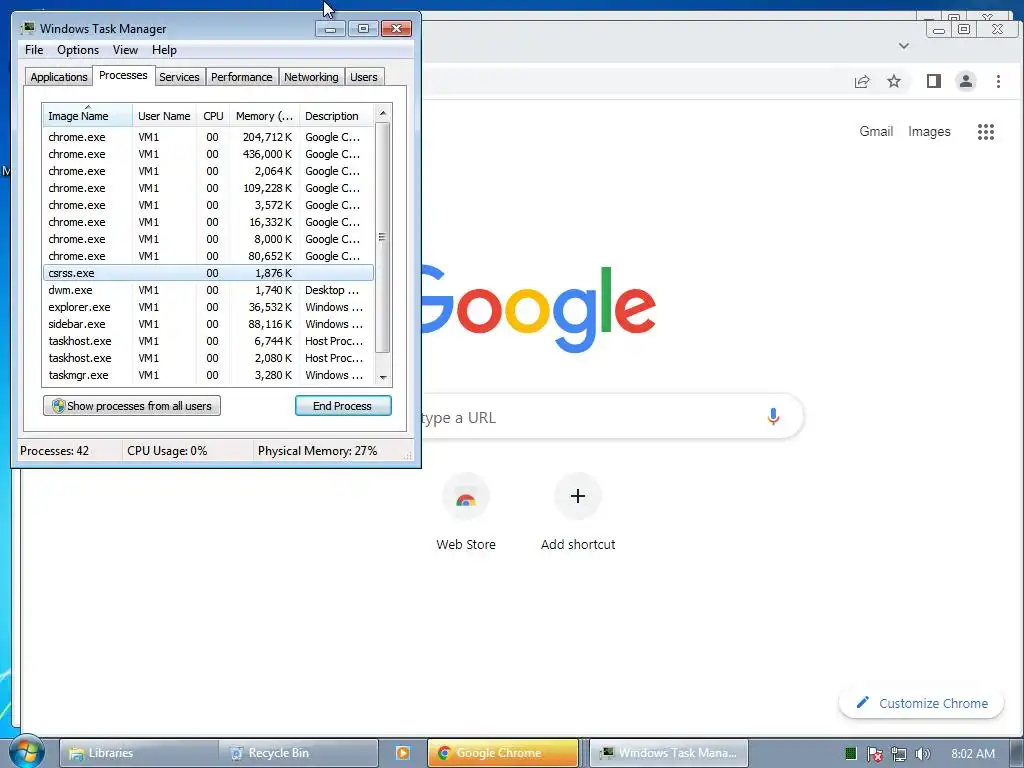Click the Customize Chrome button
Image resolution: width=1024 pixels, height=768 pixels.
point(921,703)
